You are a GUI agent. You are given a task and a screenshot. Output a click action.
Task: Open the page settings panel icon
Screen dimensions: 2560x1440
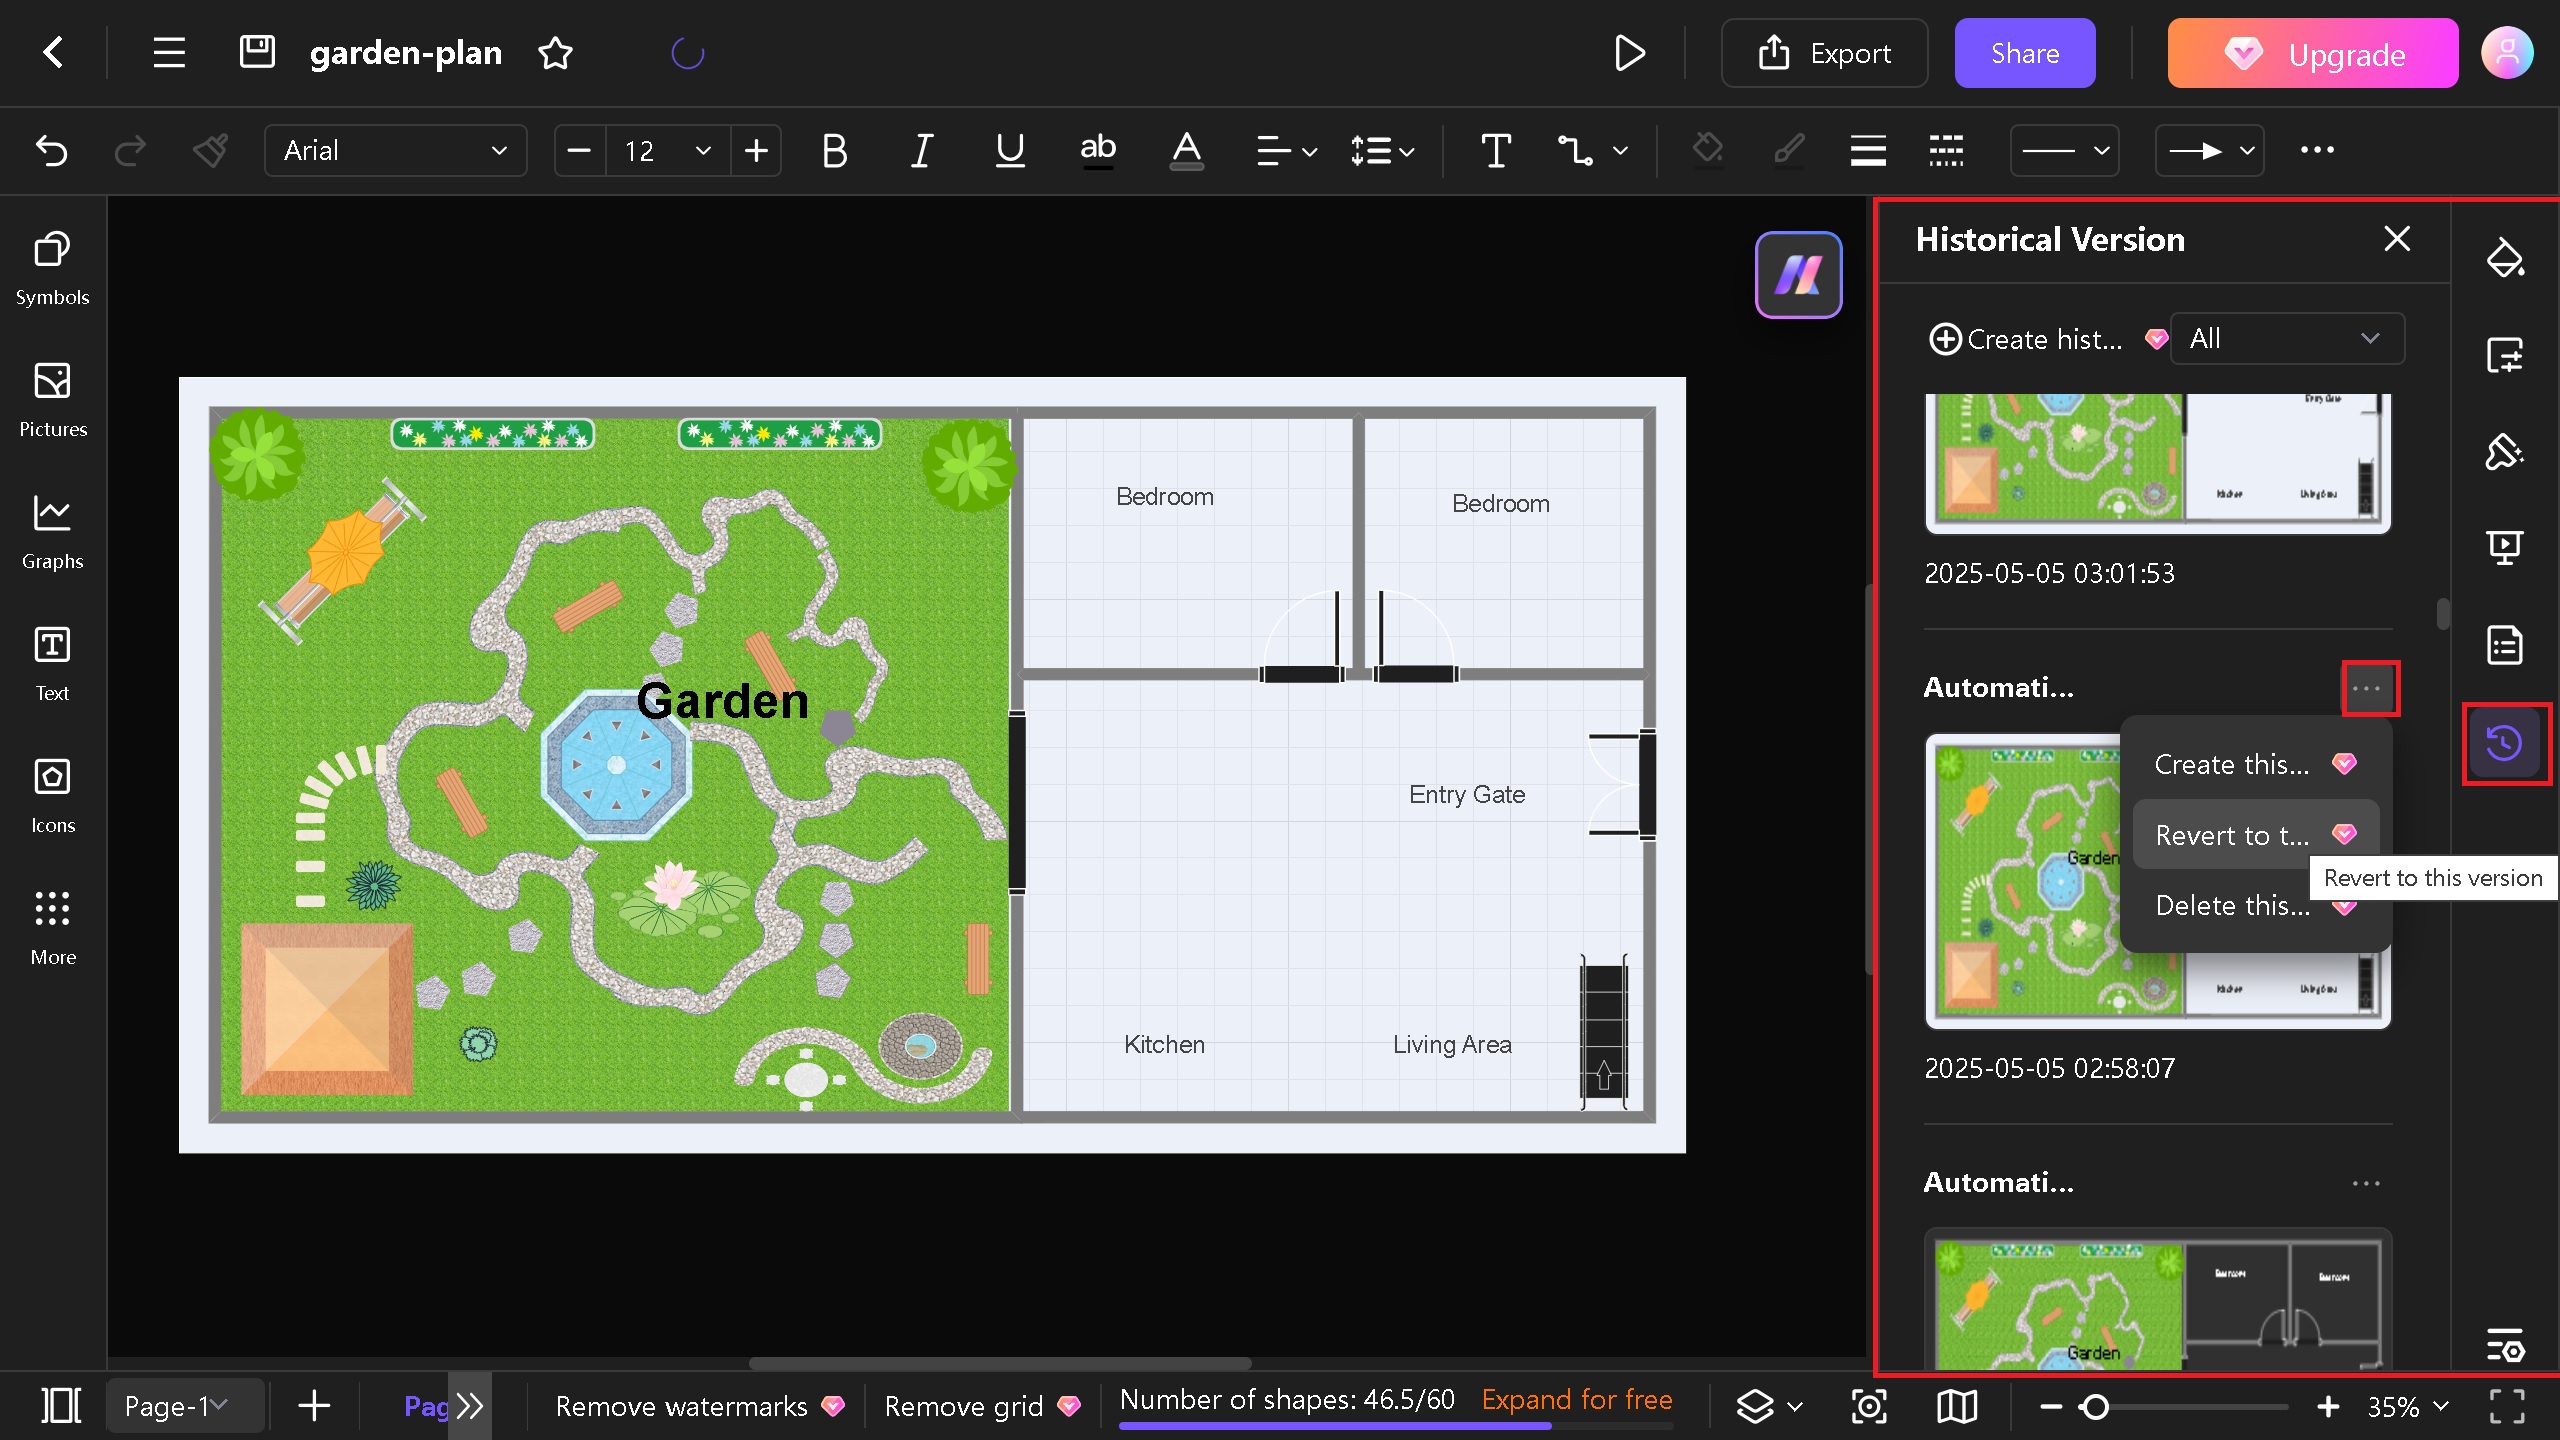pyautogui.click(x=2504, y=355)
